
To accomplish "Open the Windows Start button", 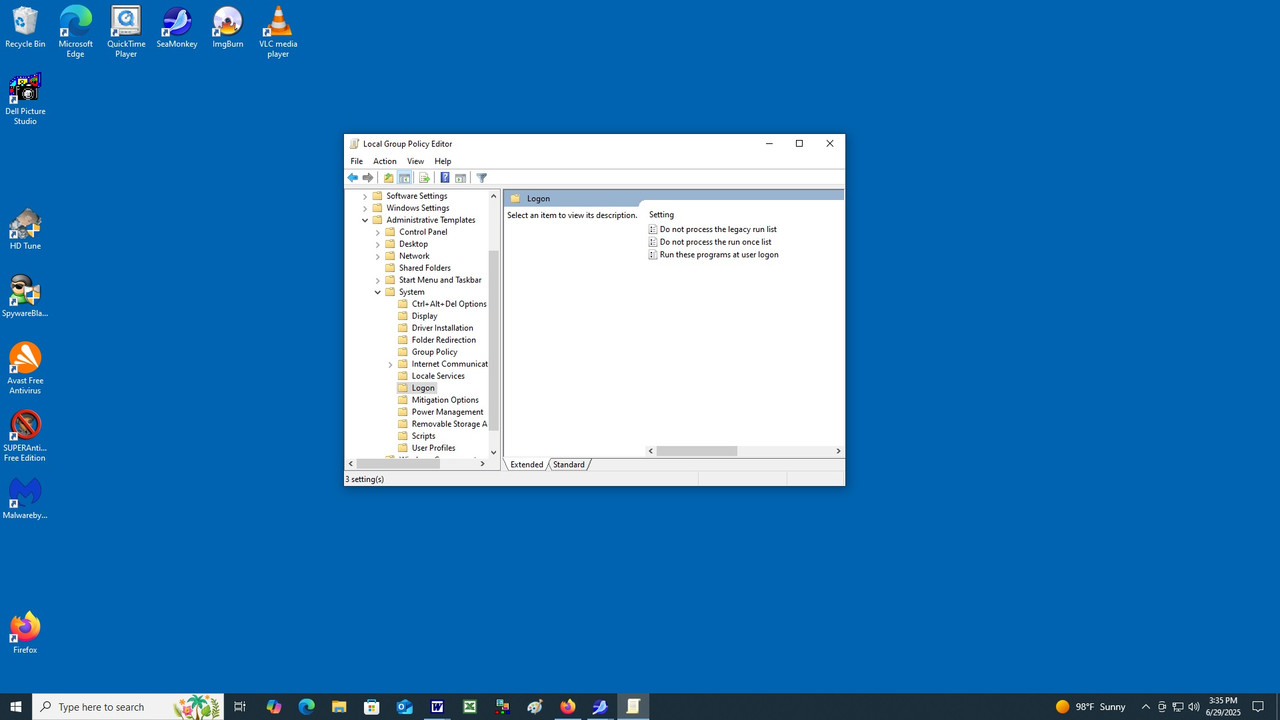I will click(16, 707).
